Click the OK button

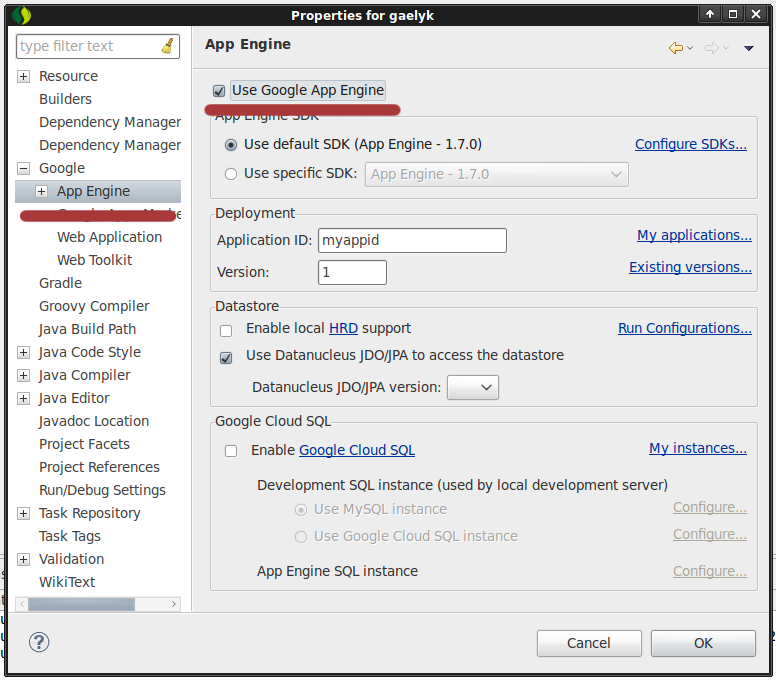pyautogui.click(x=703, y=643)
